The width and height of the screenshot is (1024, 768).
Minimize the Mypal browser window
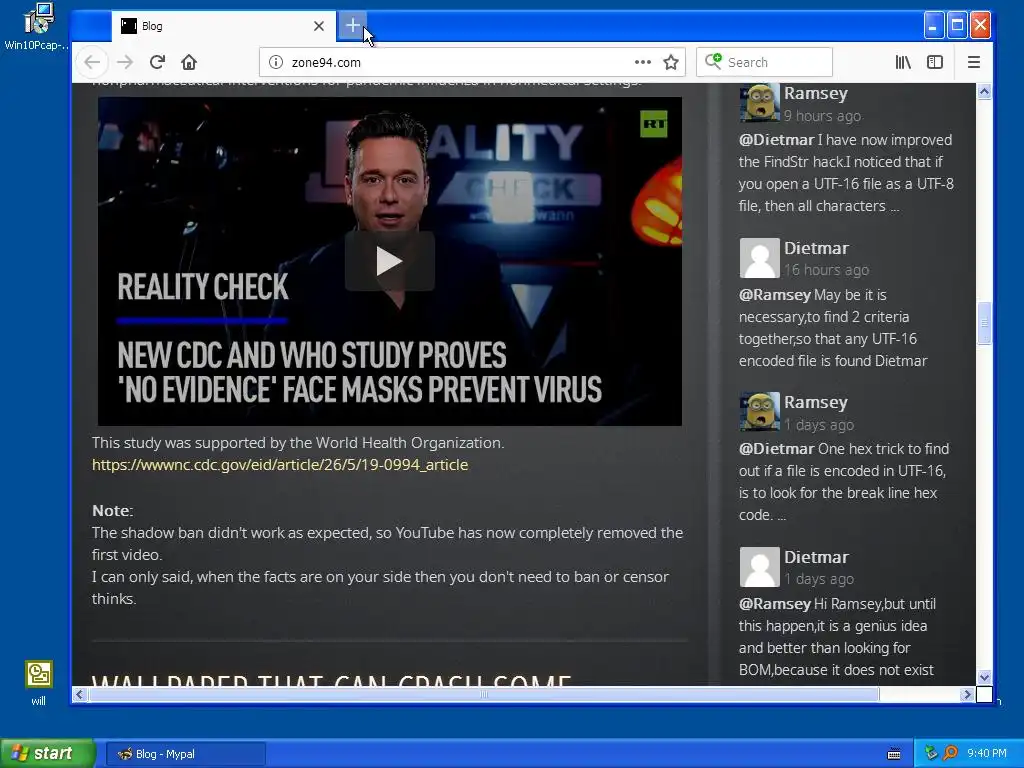coord(934,25)
